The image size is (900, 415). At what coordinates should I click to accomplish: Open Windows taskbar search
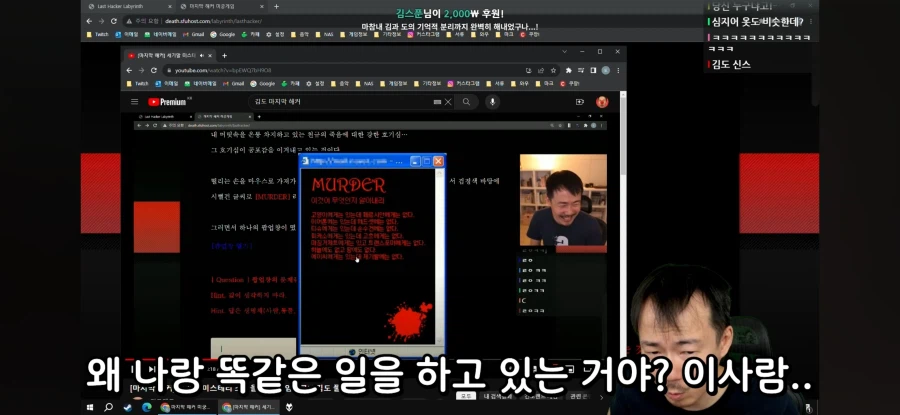[x=108, y=407]
